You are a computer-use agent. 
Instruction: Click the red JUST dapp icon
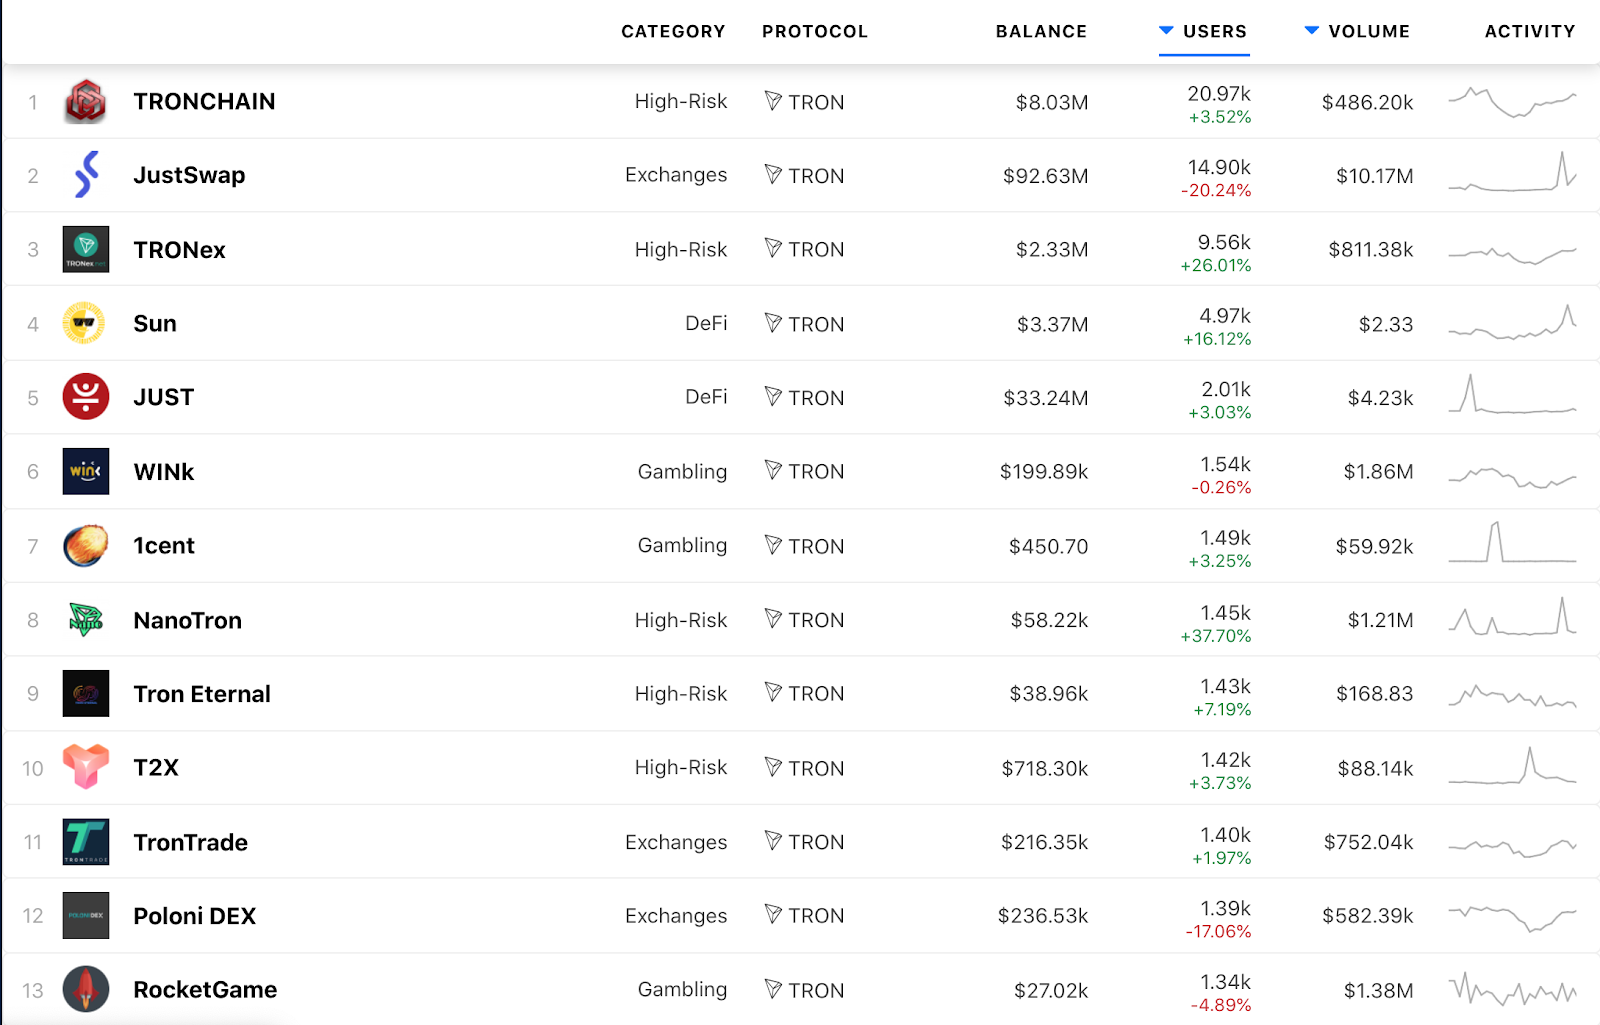point(86,397)
